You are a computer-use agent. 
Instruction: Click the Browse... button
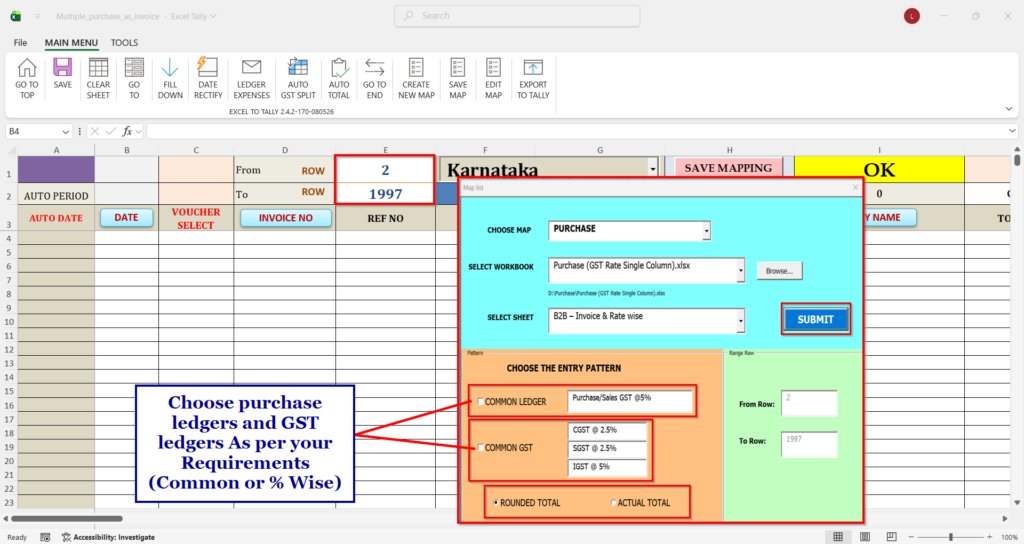pyautogui.click(x=779, y=270)
